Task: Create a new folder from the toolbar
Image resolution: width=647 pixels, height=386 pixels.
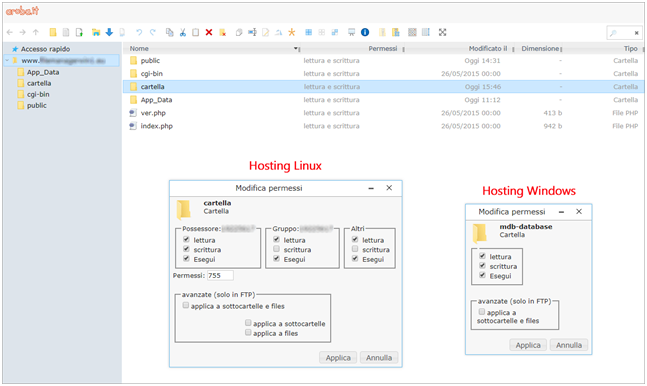Action: [53, 32]
